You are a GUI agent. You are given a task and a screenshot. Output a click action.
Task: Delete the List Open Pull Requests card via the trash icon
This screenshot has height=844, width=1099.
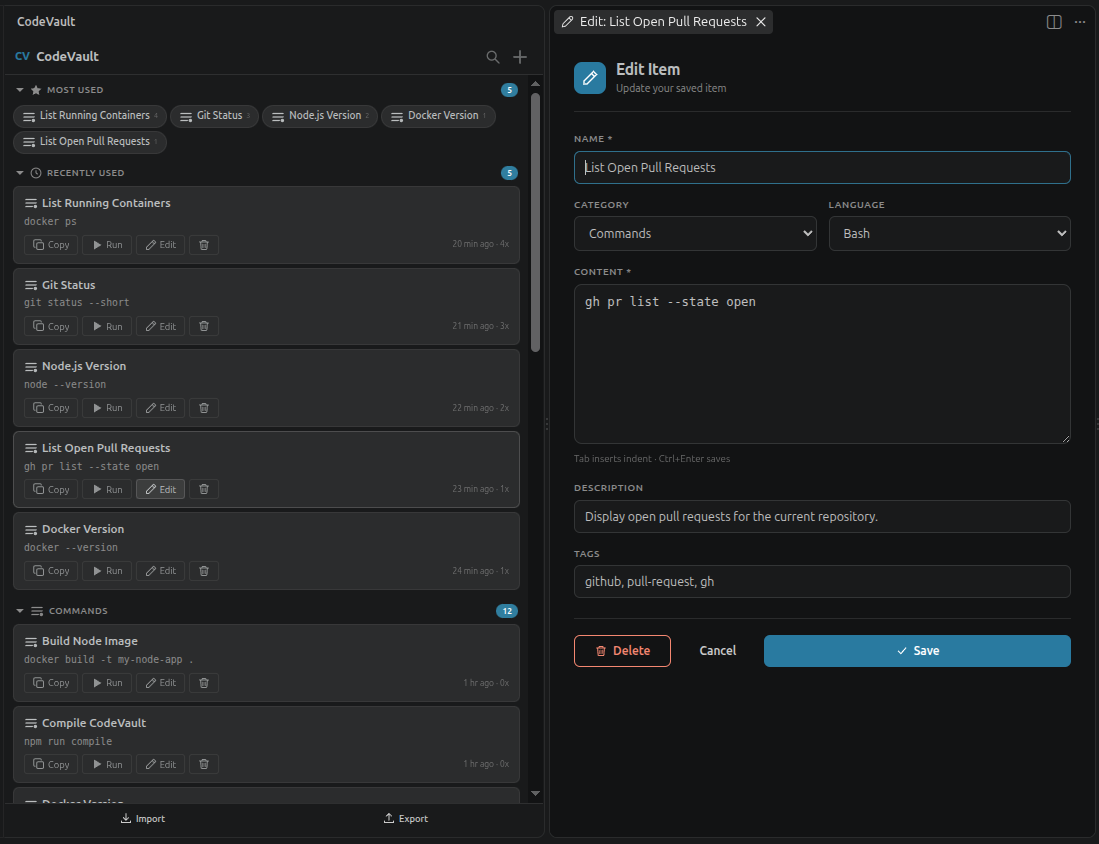[204, 489]
